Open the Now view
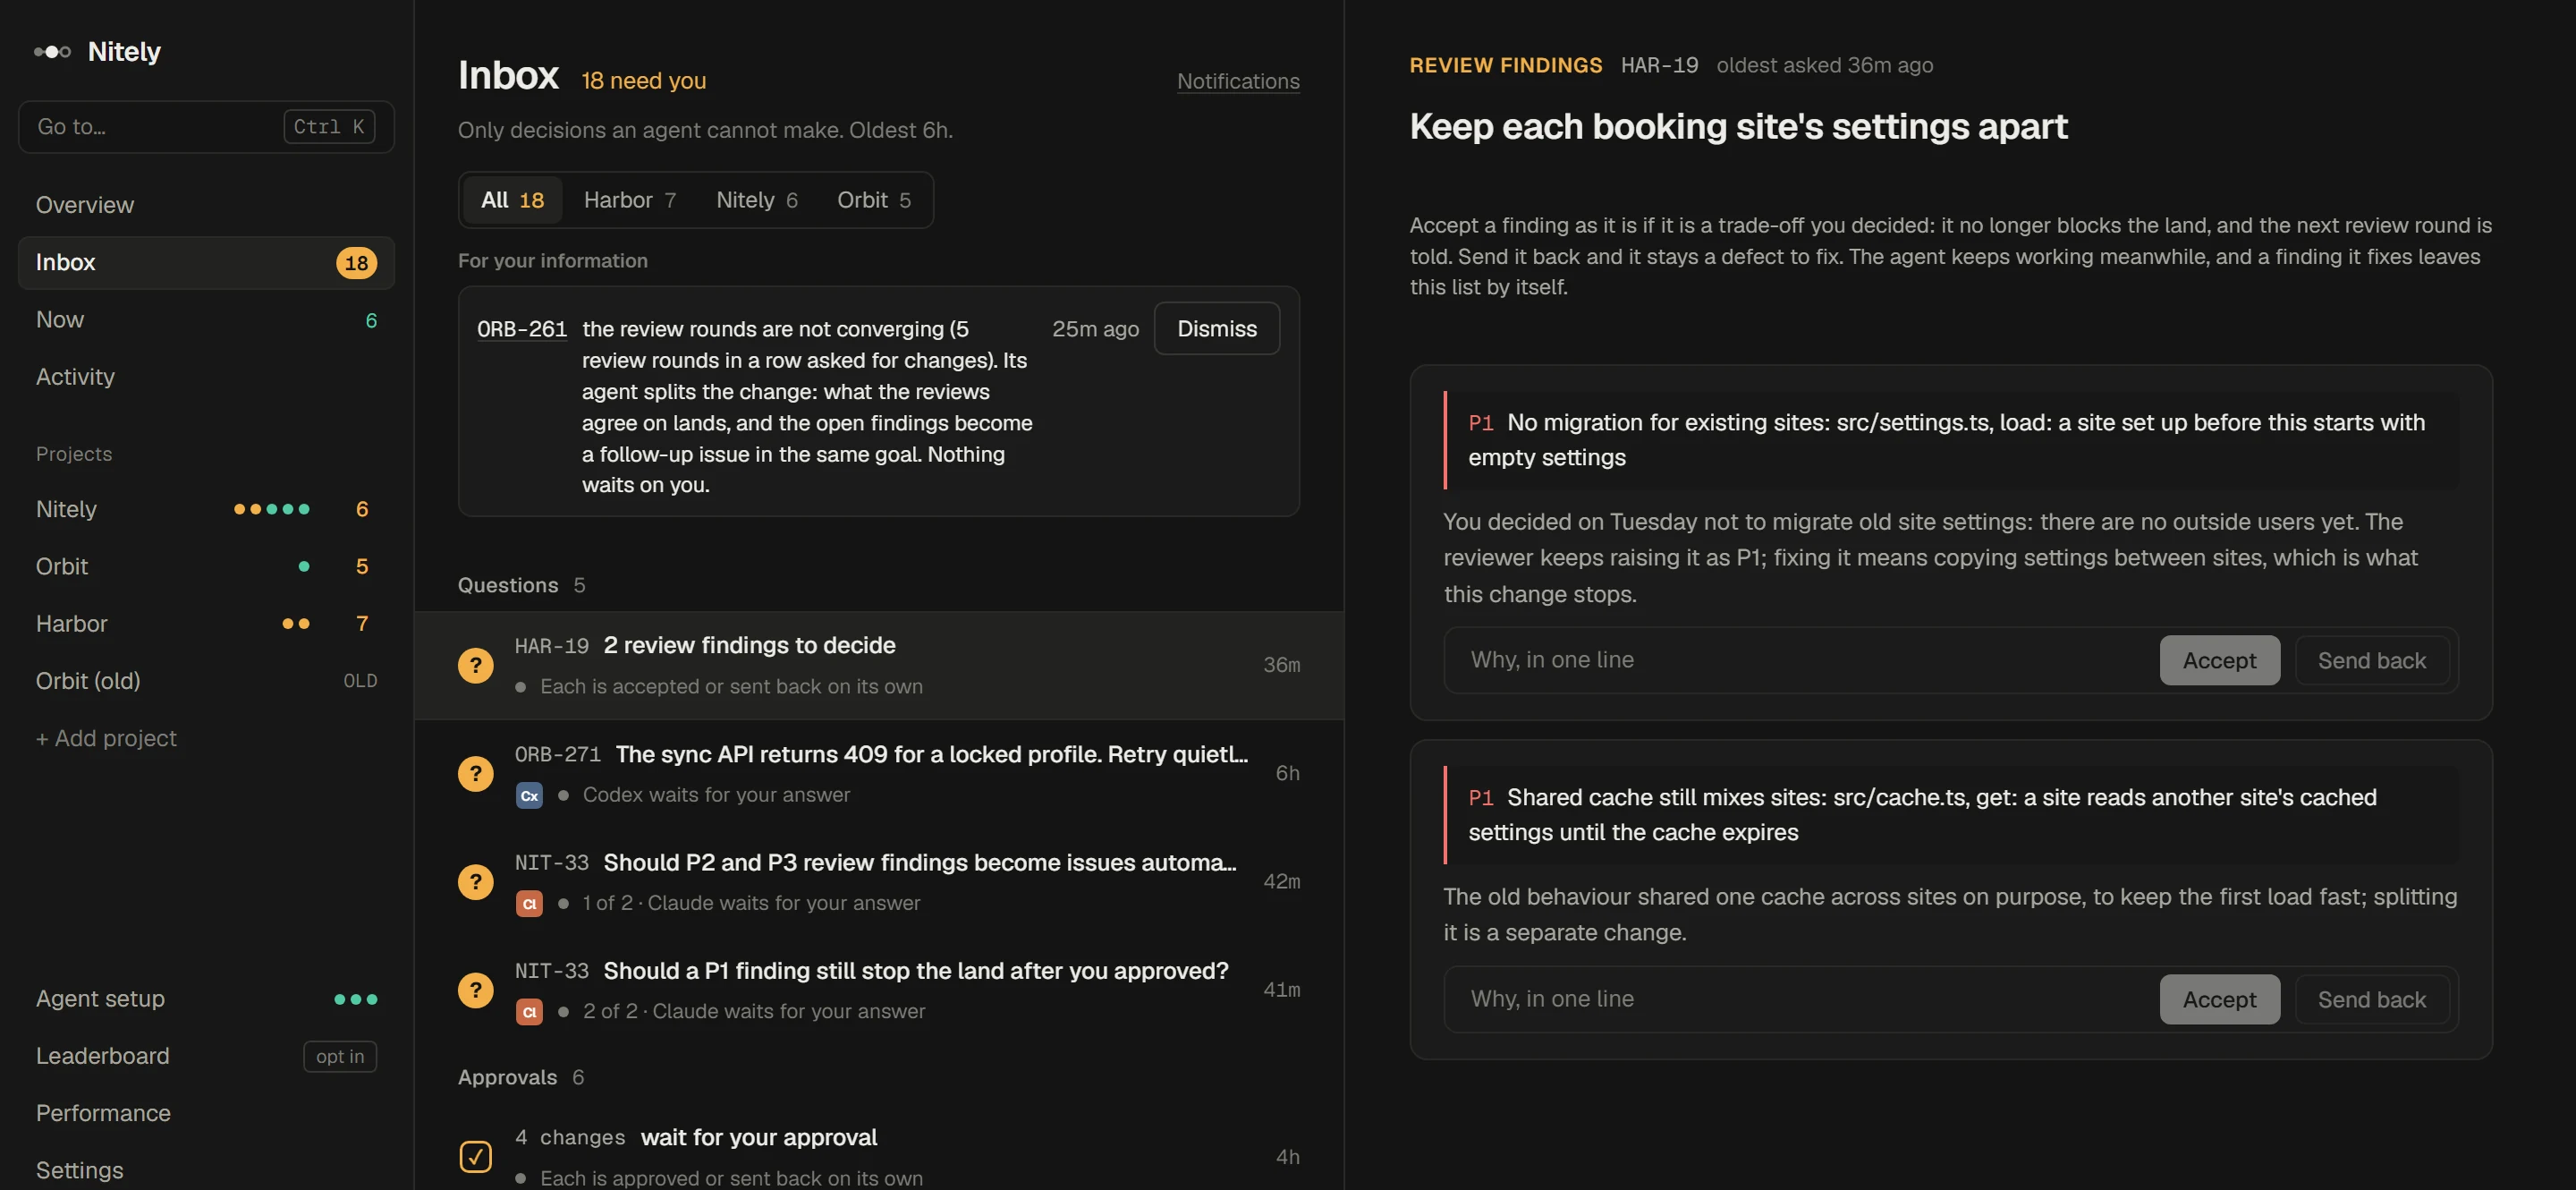Screen dimensions: 2576x1190 (x=206, y=320)
